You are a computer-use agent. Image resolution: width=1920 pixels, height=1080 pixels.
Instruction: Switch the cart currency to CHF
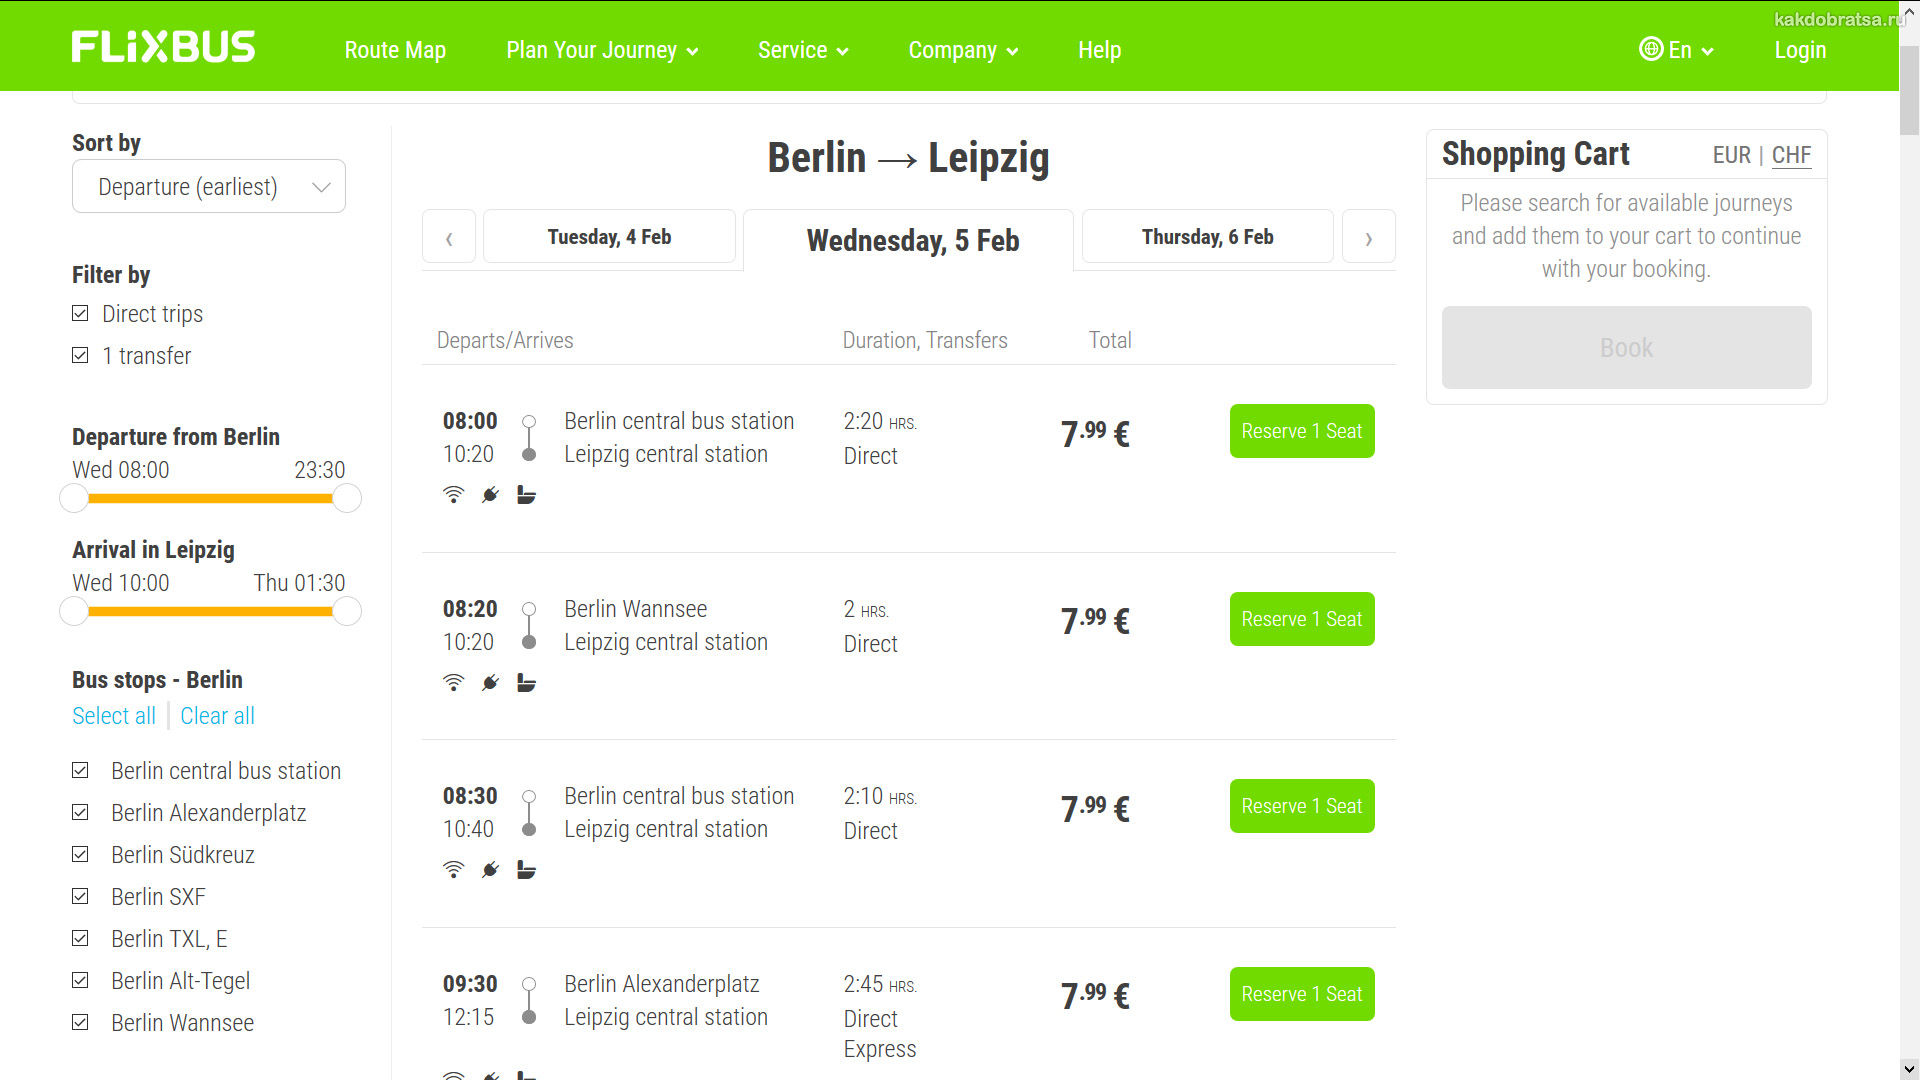[1790, 155]
